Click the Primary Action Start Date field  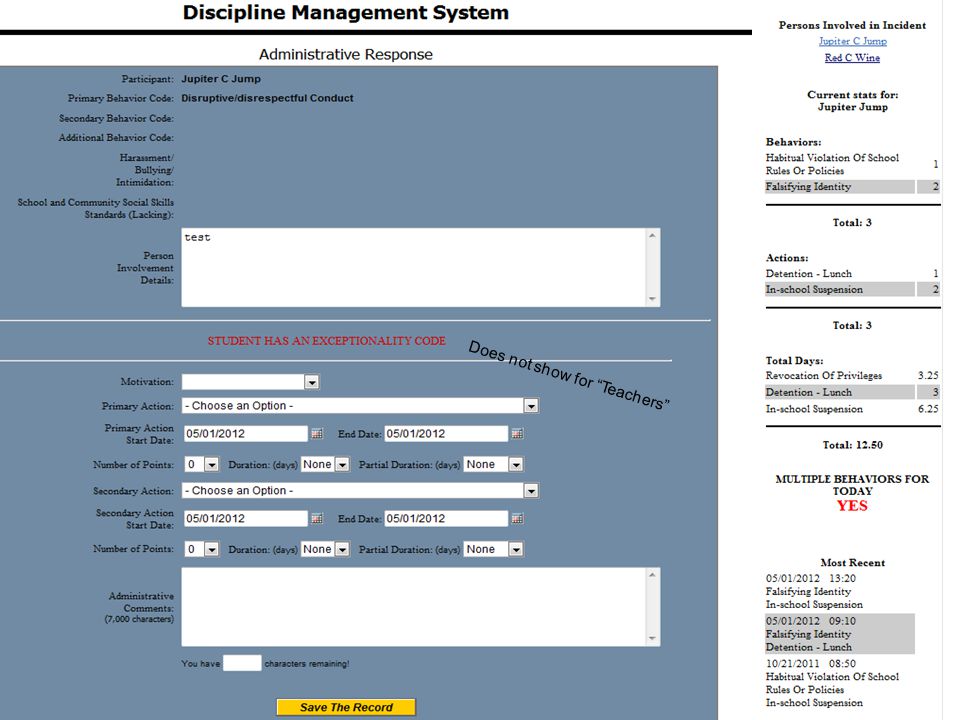[x=246, y=433]
